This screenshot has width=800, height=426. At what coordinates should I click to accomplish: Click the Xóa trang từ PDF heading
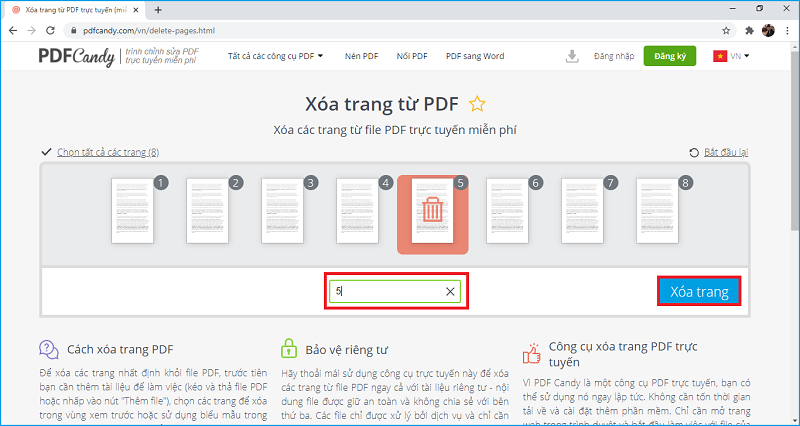point(382,104)
